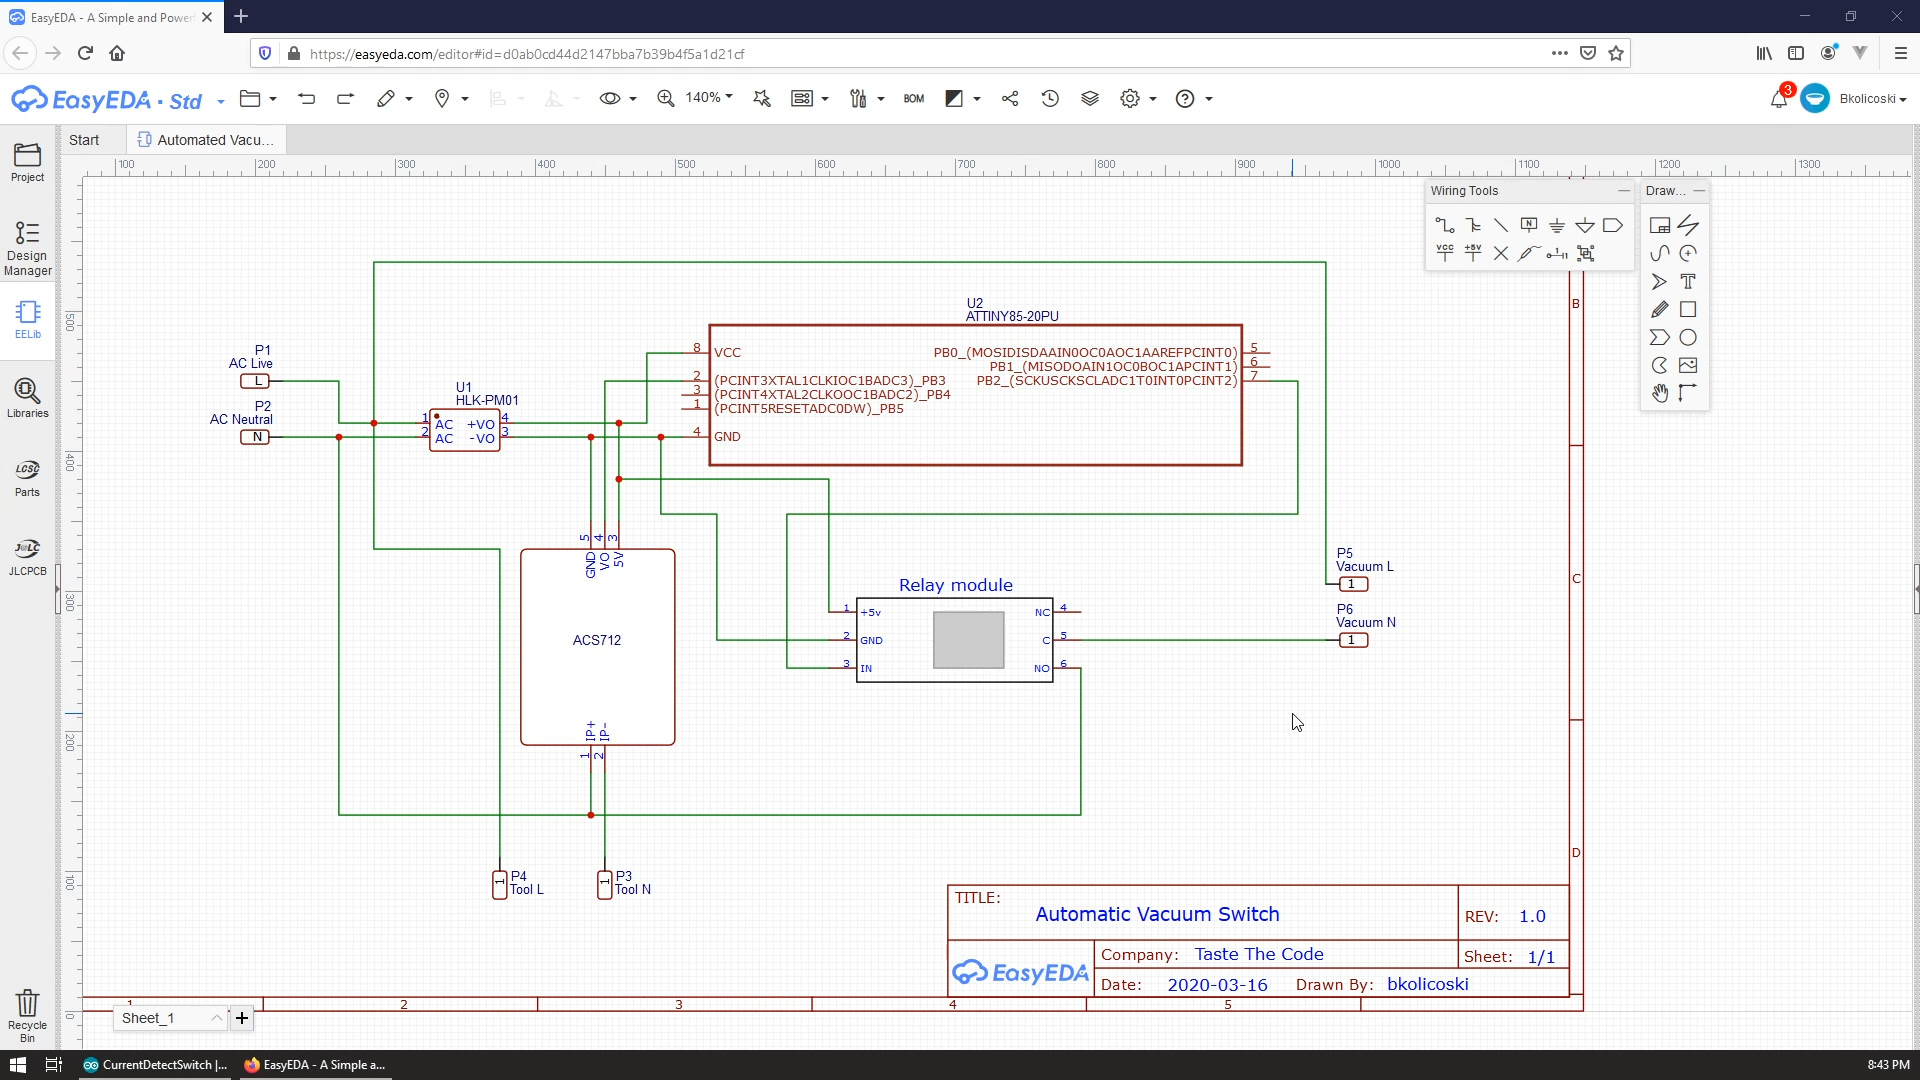The height and width of the screenshot is (1080, 1920).
Task: Select the Wire tool in Wiring Tools
Action: [1445, 226]
